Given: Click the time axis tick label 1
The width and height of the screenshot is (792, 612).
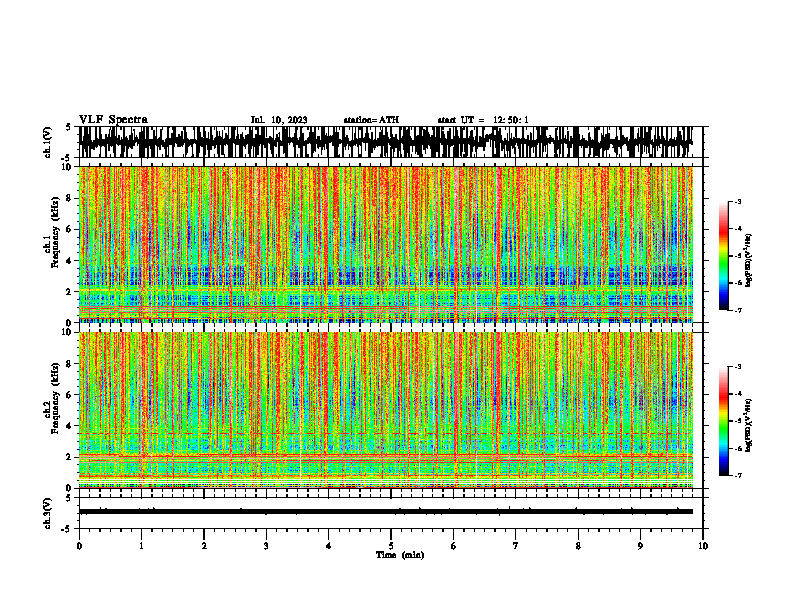Looking at the screenshot, I should (x=141, y=546).
